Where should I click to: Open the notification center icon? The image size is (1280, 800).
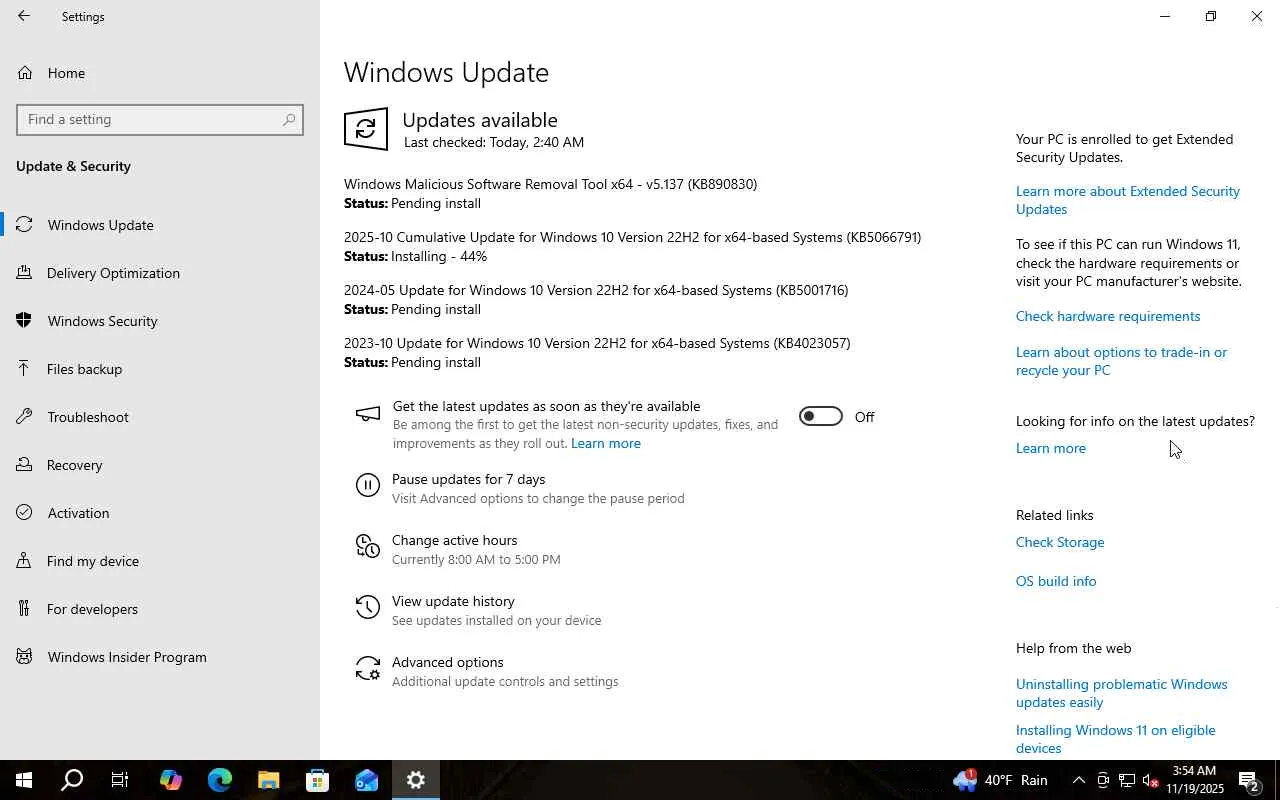click(x=1249, y=780)
